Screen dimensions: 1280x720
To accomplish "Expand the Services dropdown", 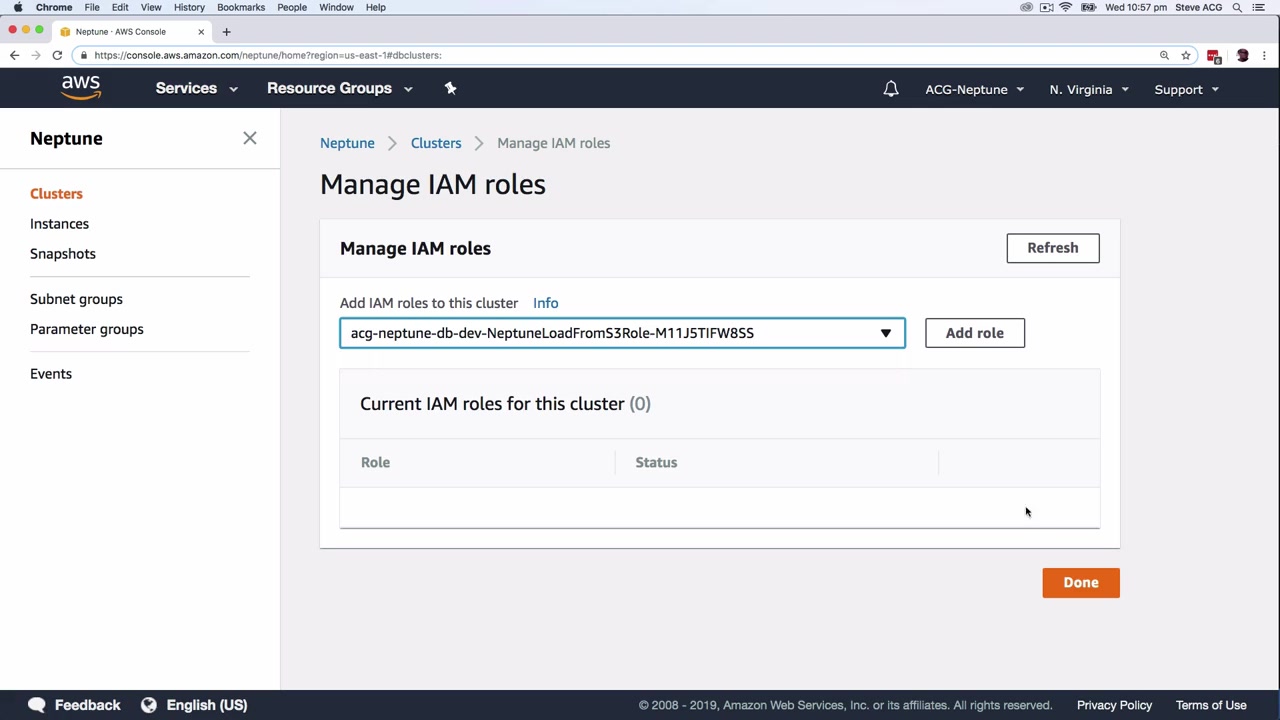I will point(196,88).
